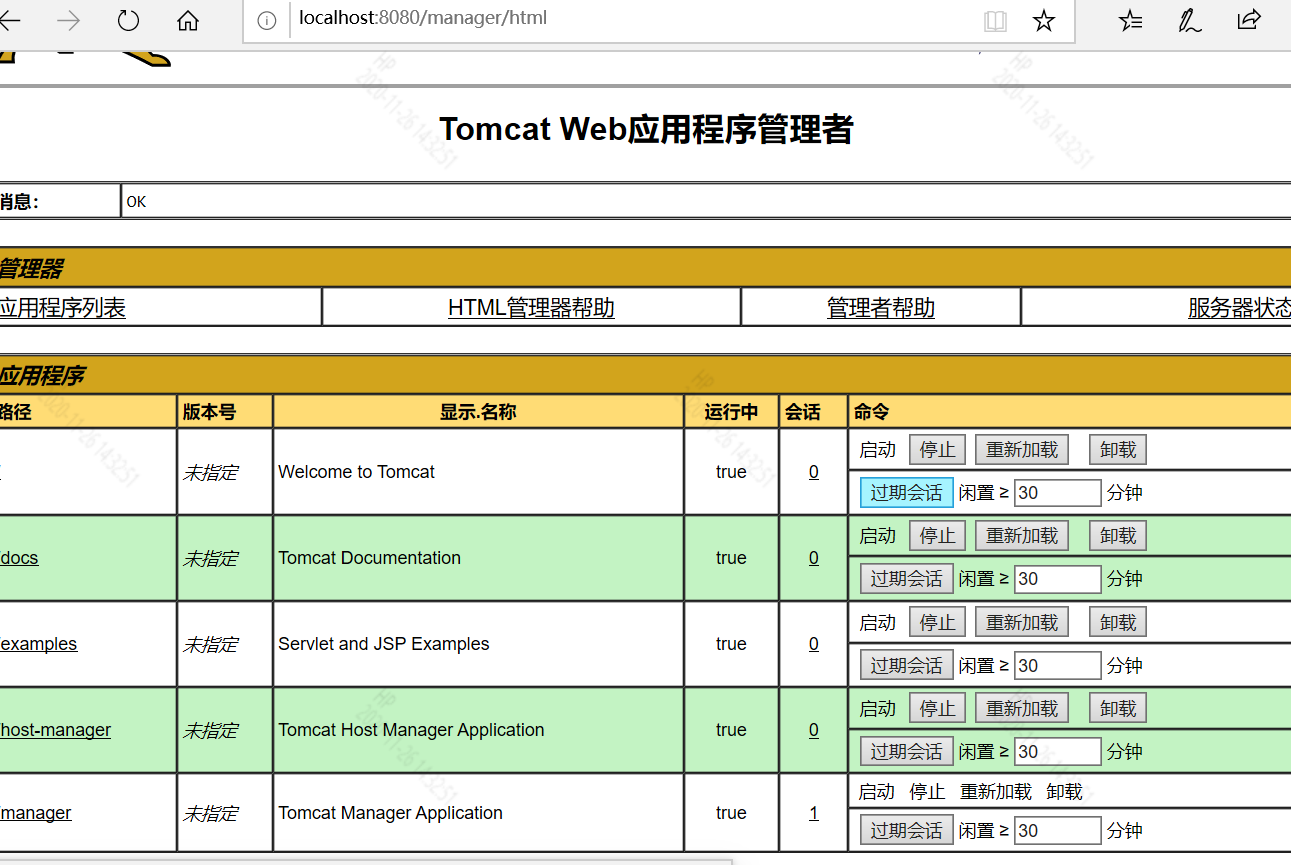Refresh the Tomcat manager page
1291x865 pixels.
click(128, 20)
